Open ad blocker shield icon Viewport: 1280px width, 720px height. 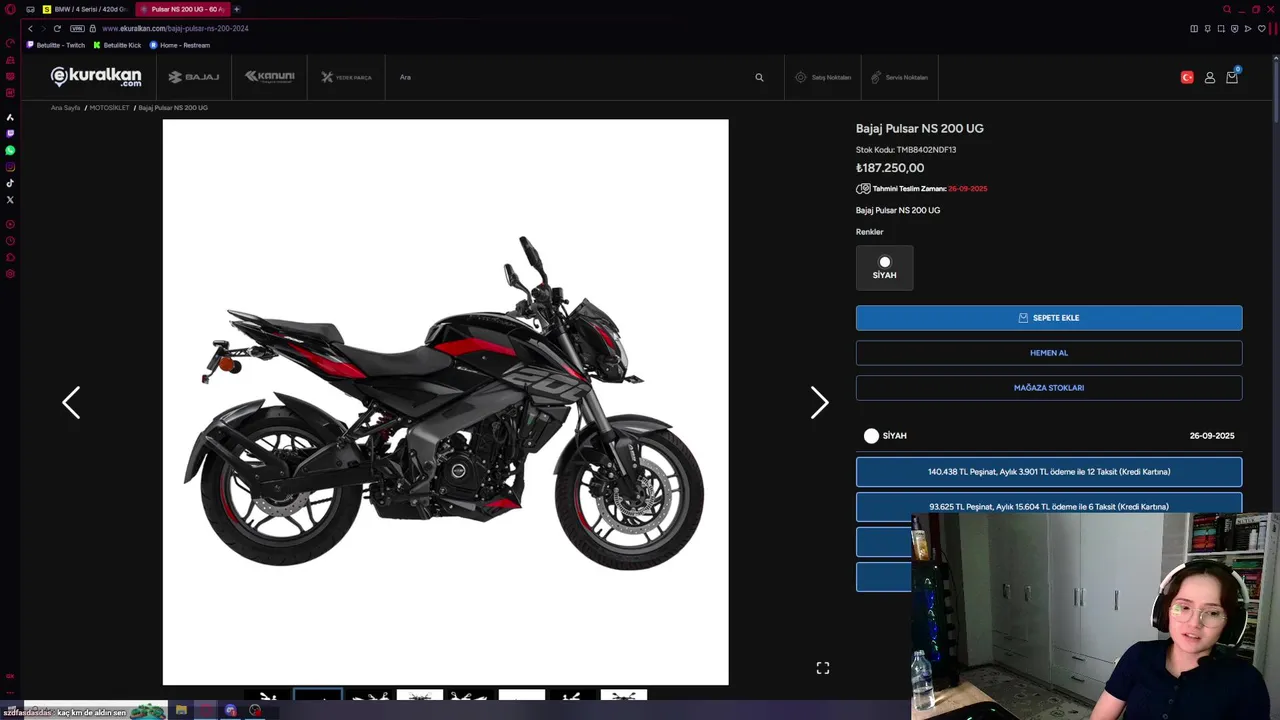(x=1234, y=28)
